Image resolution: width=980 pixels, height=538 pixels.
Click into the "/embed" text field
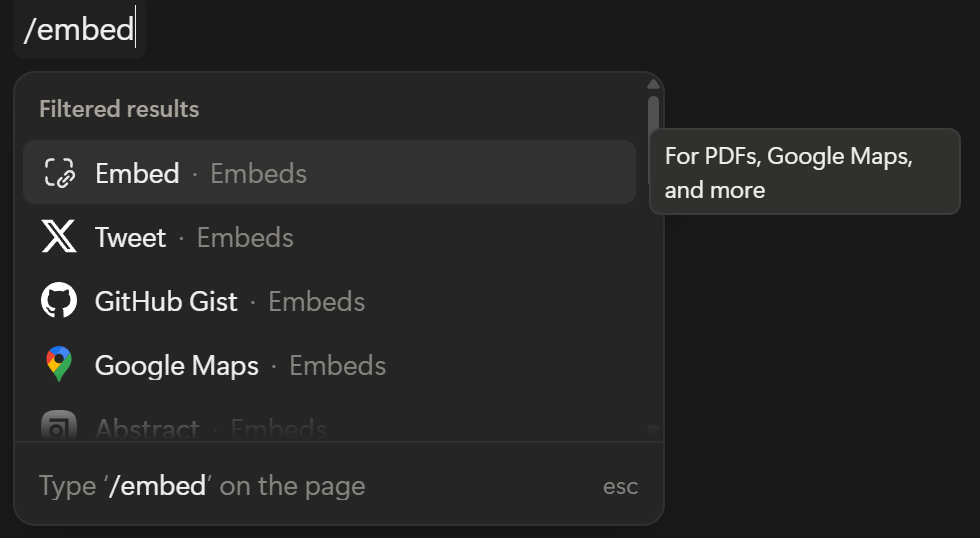tap(79, 29)
